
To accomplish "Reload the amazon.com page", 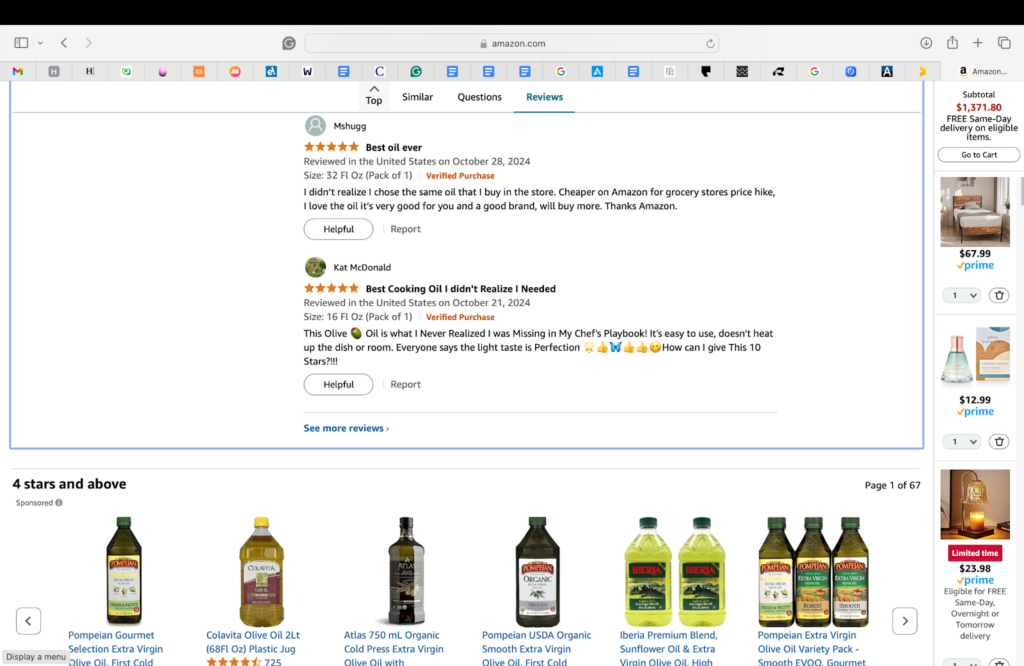I will click(x=710, y=44).
